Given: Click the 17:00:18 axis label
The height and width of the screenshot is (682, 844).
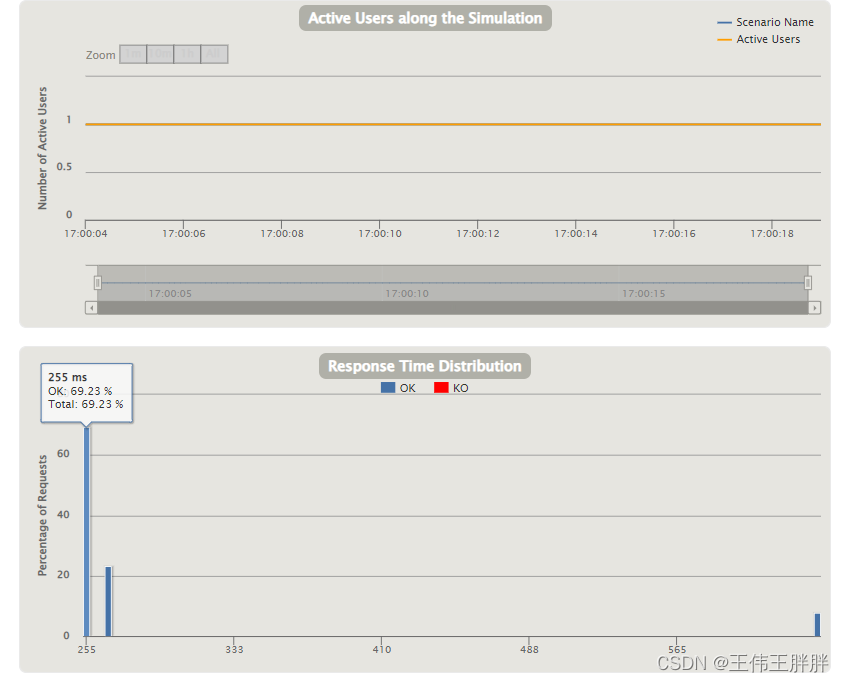Looking at the screenshot, I should 772,234.
